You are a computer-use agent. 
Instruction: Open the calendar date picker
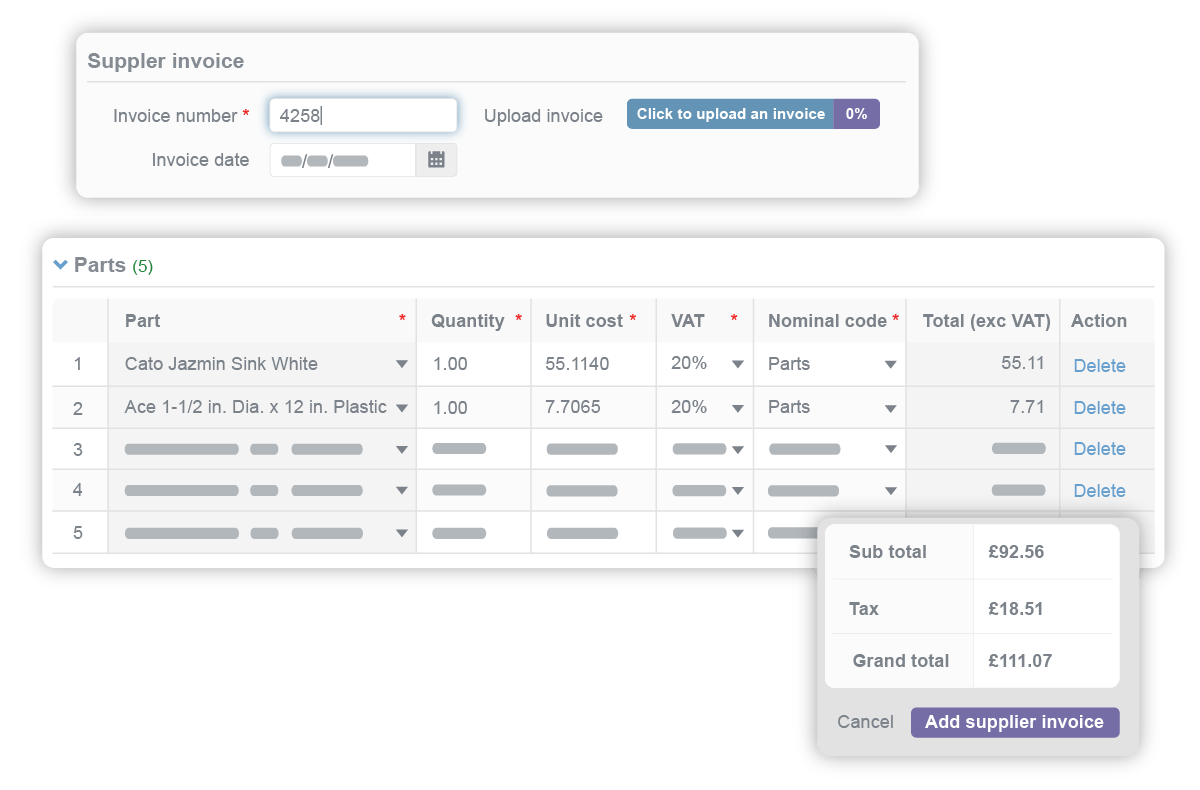click(436, 159)
